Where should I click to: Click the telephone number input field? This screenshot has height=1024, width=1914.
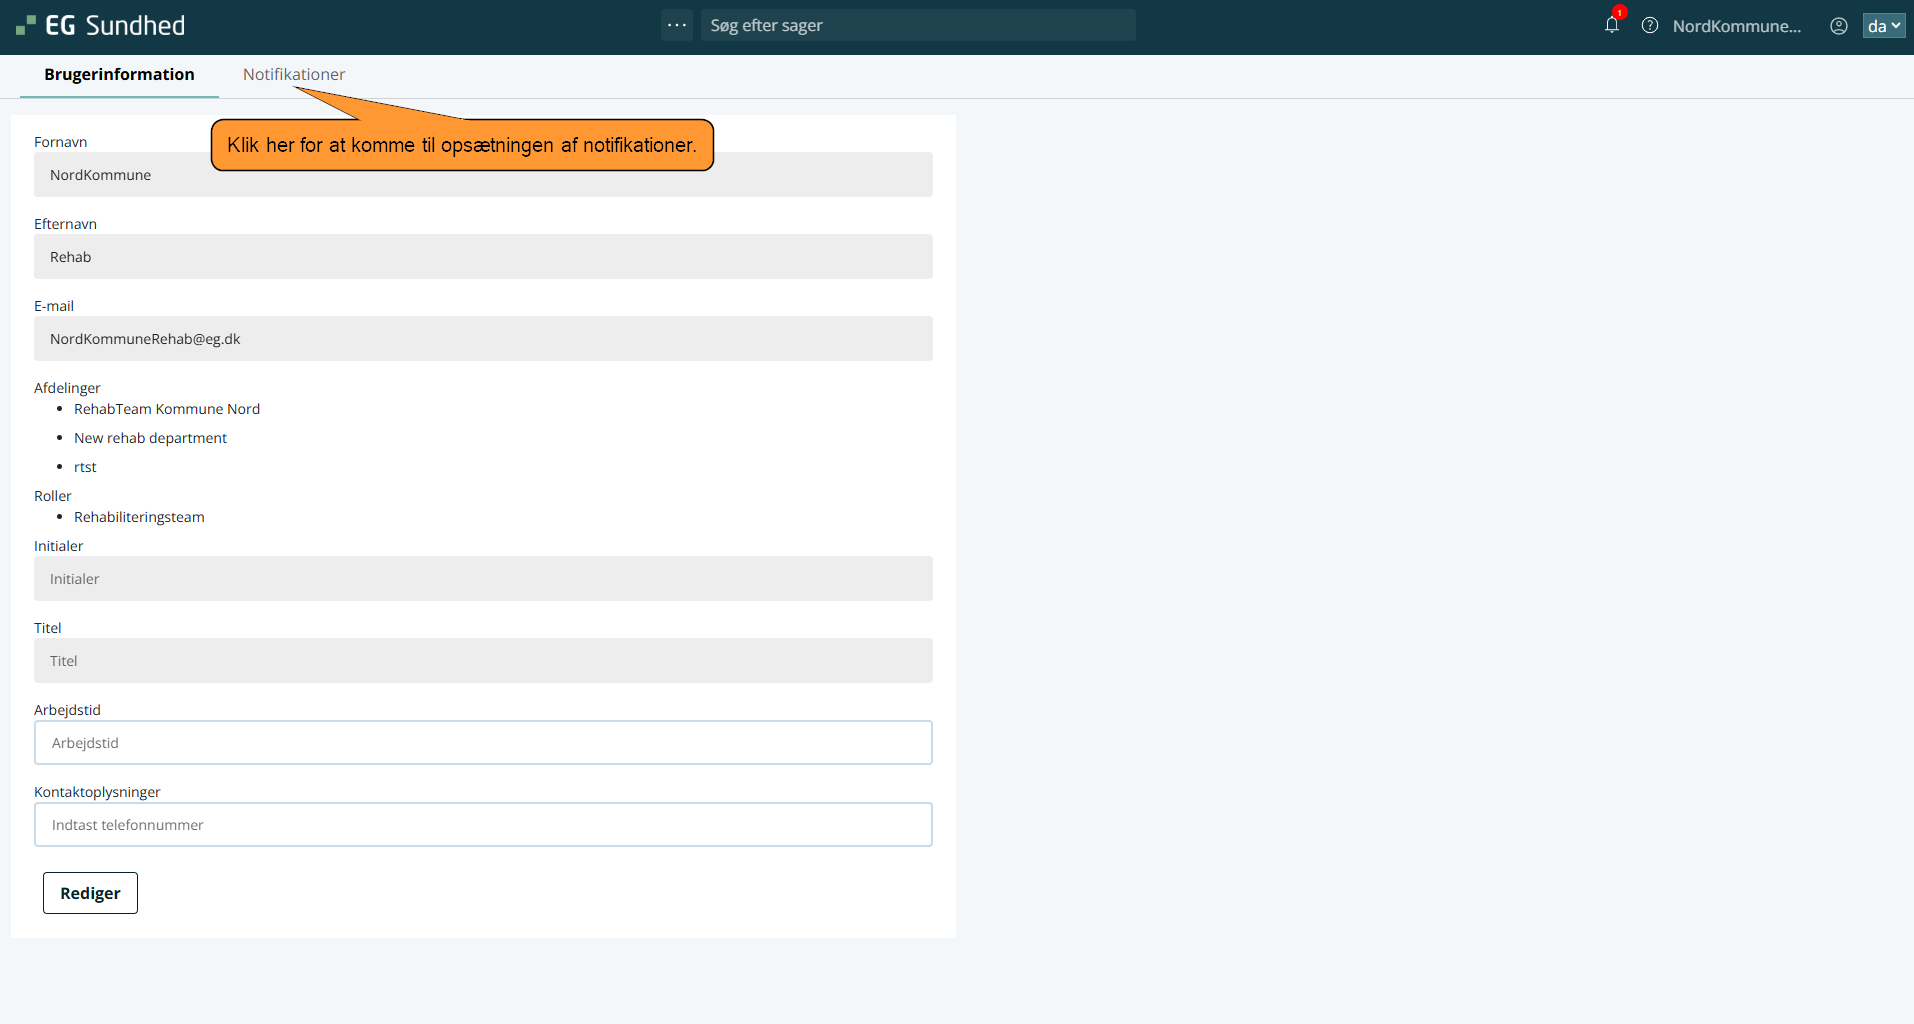coord(483,825)
